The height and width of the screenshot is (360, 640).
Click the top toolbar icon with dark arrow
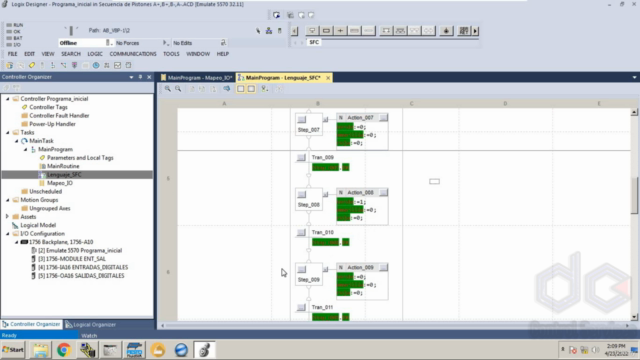276,15
